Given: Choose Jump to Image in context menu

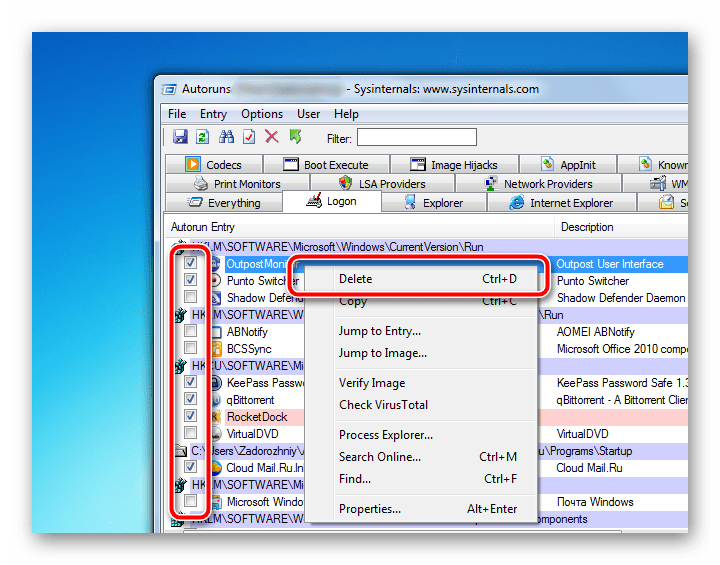Looking at the screenshot, I should [x=421, y=353].
